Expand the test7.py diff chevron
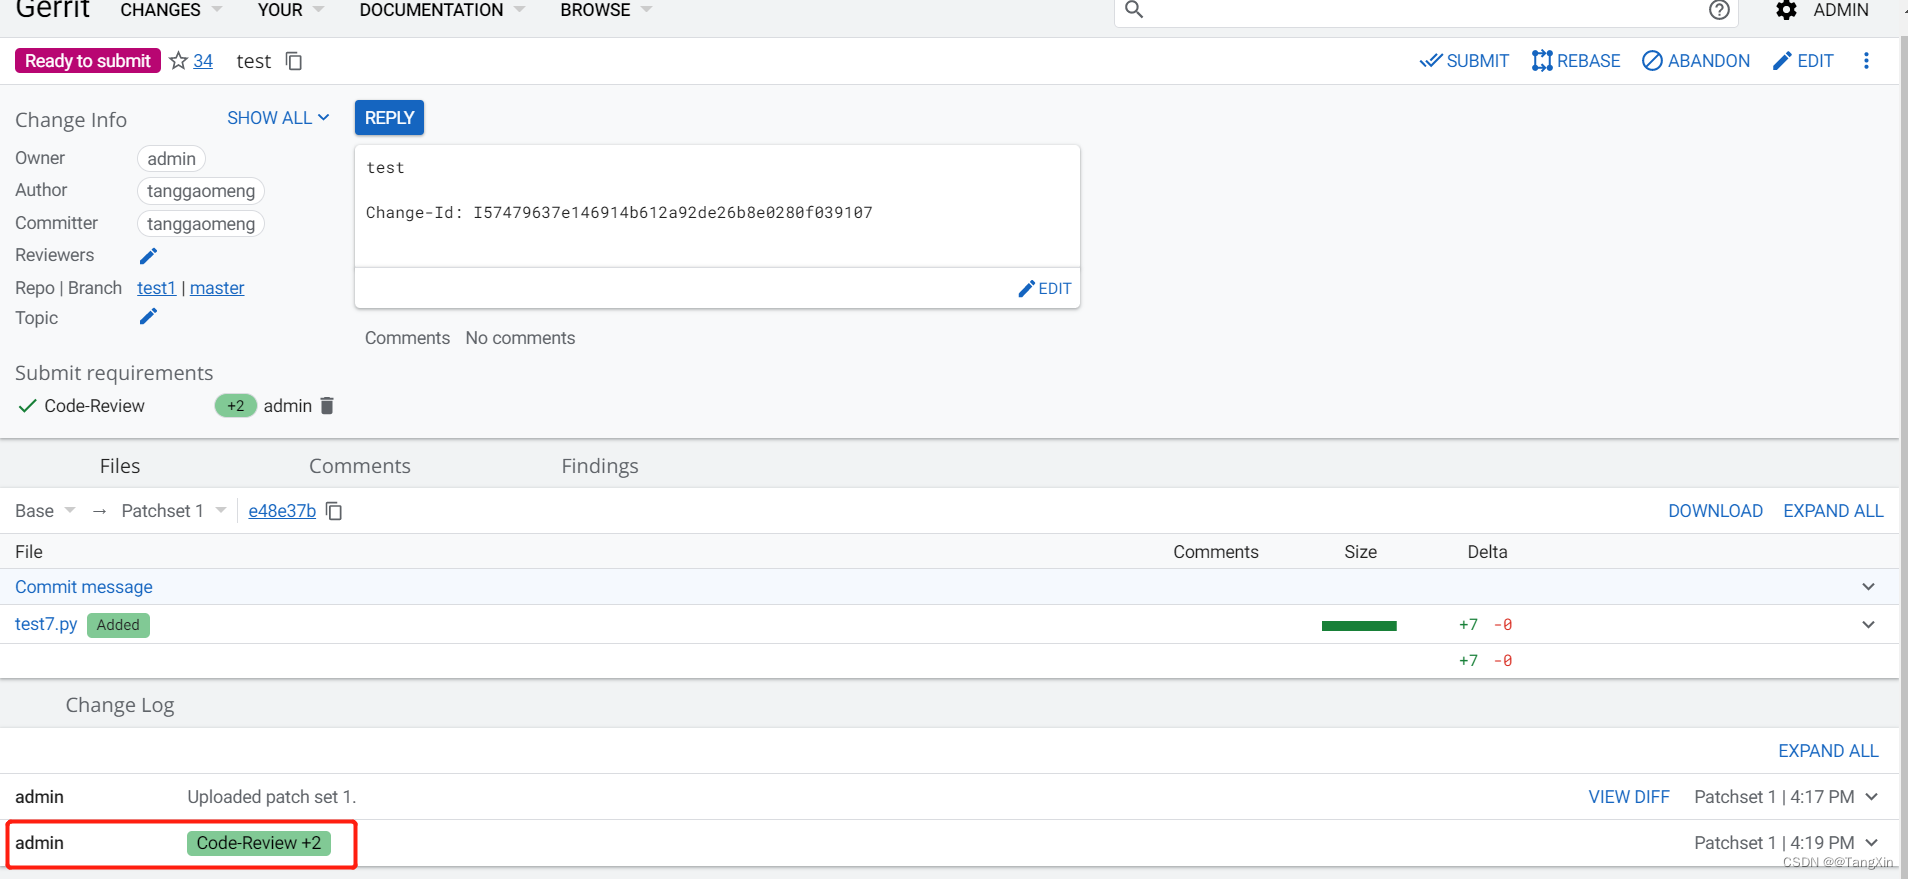This screenshot has width=1908, height=879. tap(1868, 625)
